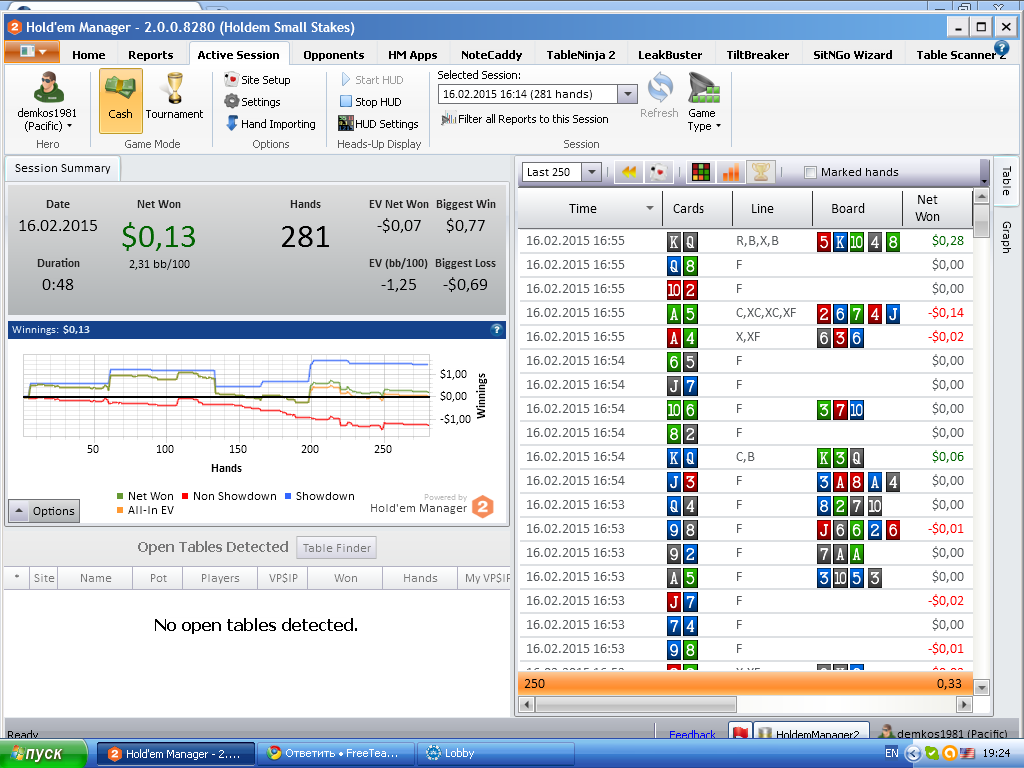
Task: Open HUD Settings
Action: [378, 124]
